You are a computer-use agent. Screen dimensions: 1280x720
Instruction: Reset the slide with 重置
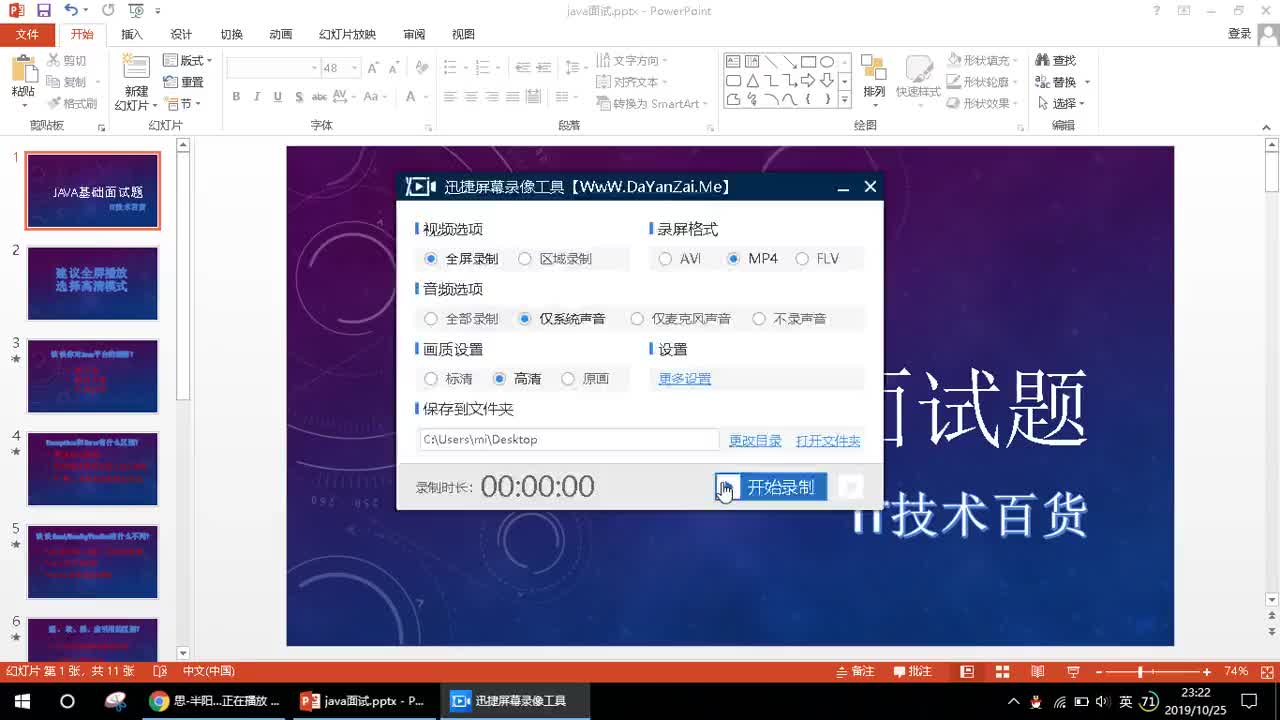tap(184, 82)
